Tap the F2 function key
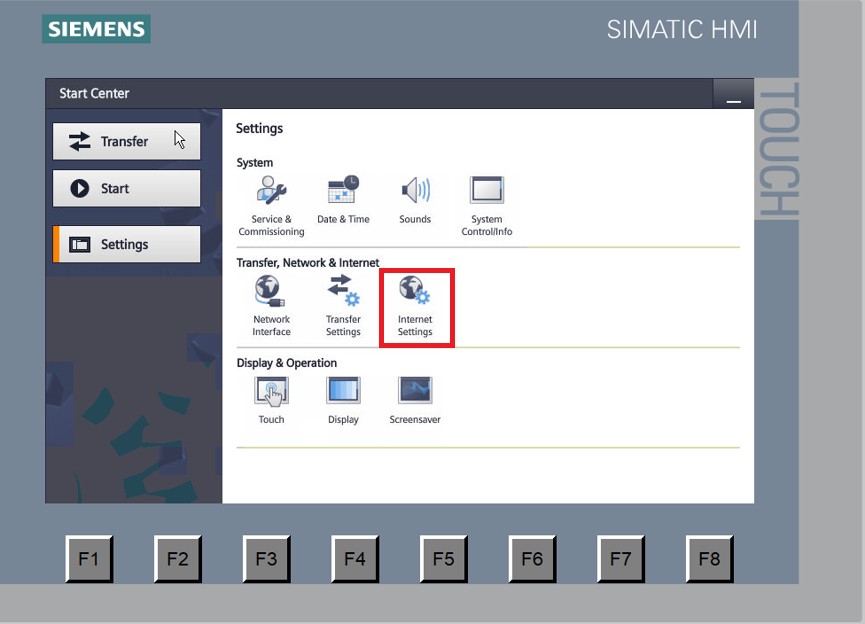Image resolution: width=865 pixels, height=624 pixels. pos(178,559)
